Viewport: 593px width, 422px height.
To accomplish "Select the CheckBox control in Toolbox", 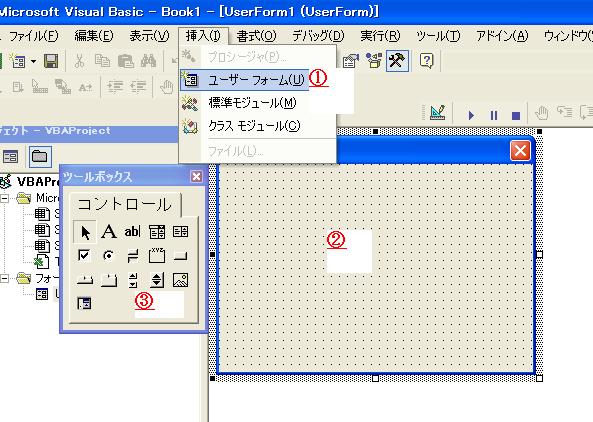I will [84, 255].
